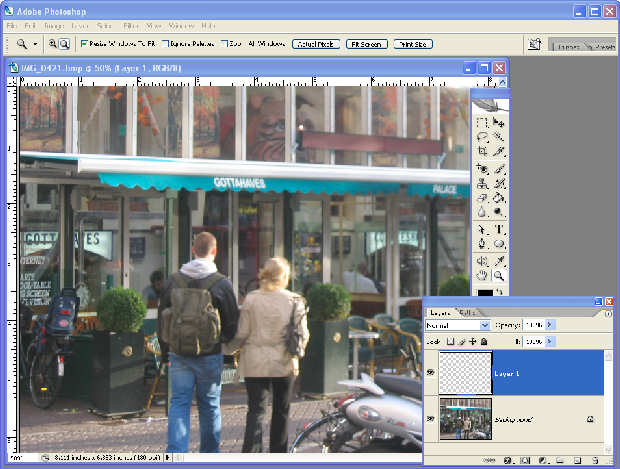This screenshot has width=620, height=469.
Task: Select the Lasso tool
Action: [482, 137]
